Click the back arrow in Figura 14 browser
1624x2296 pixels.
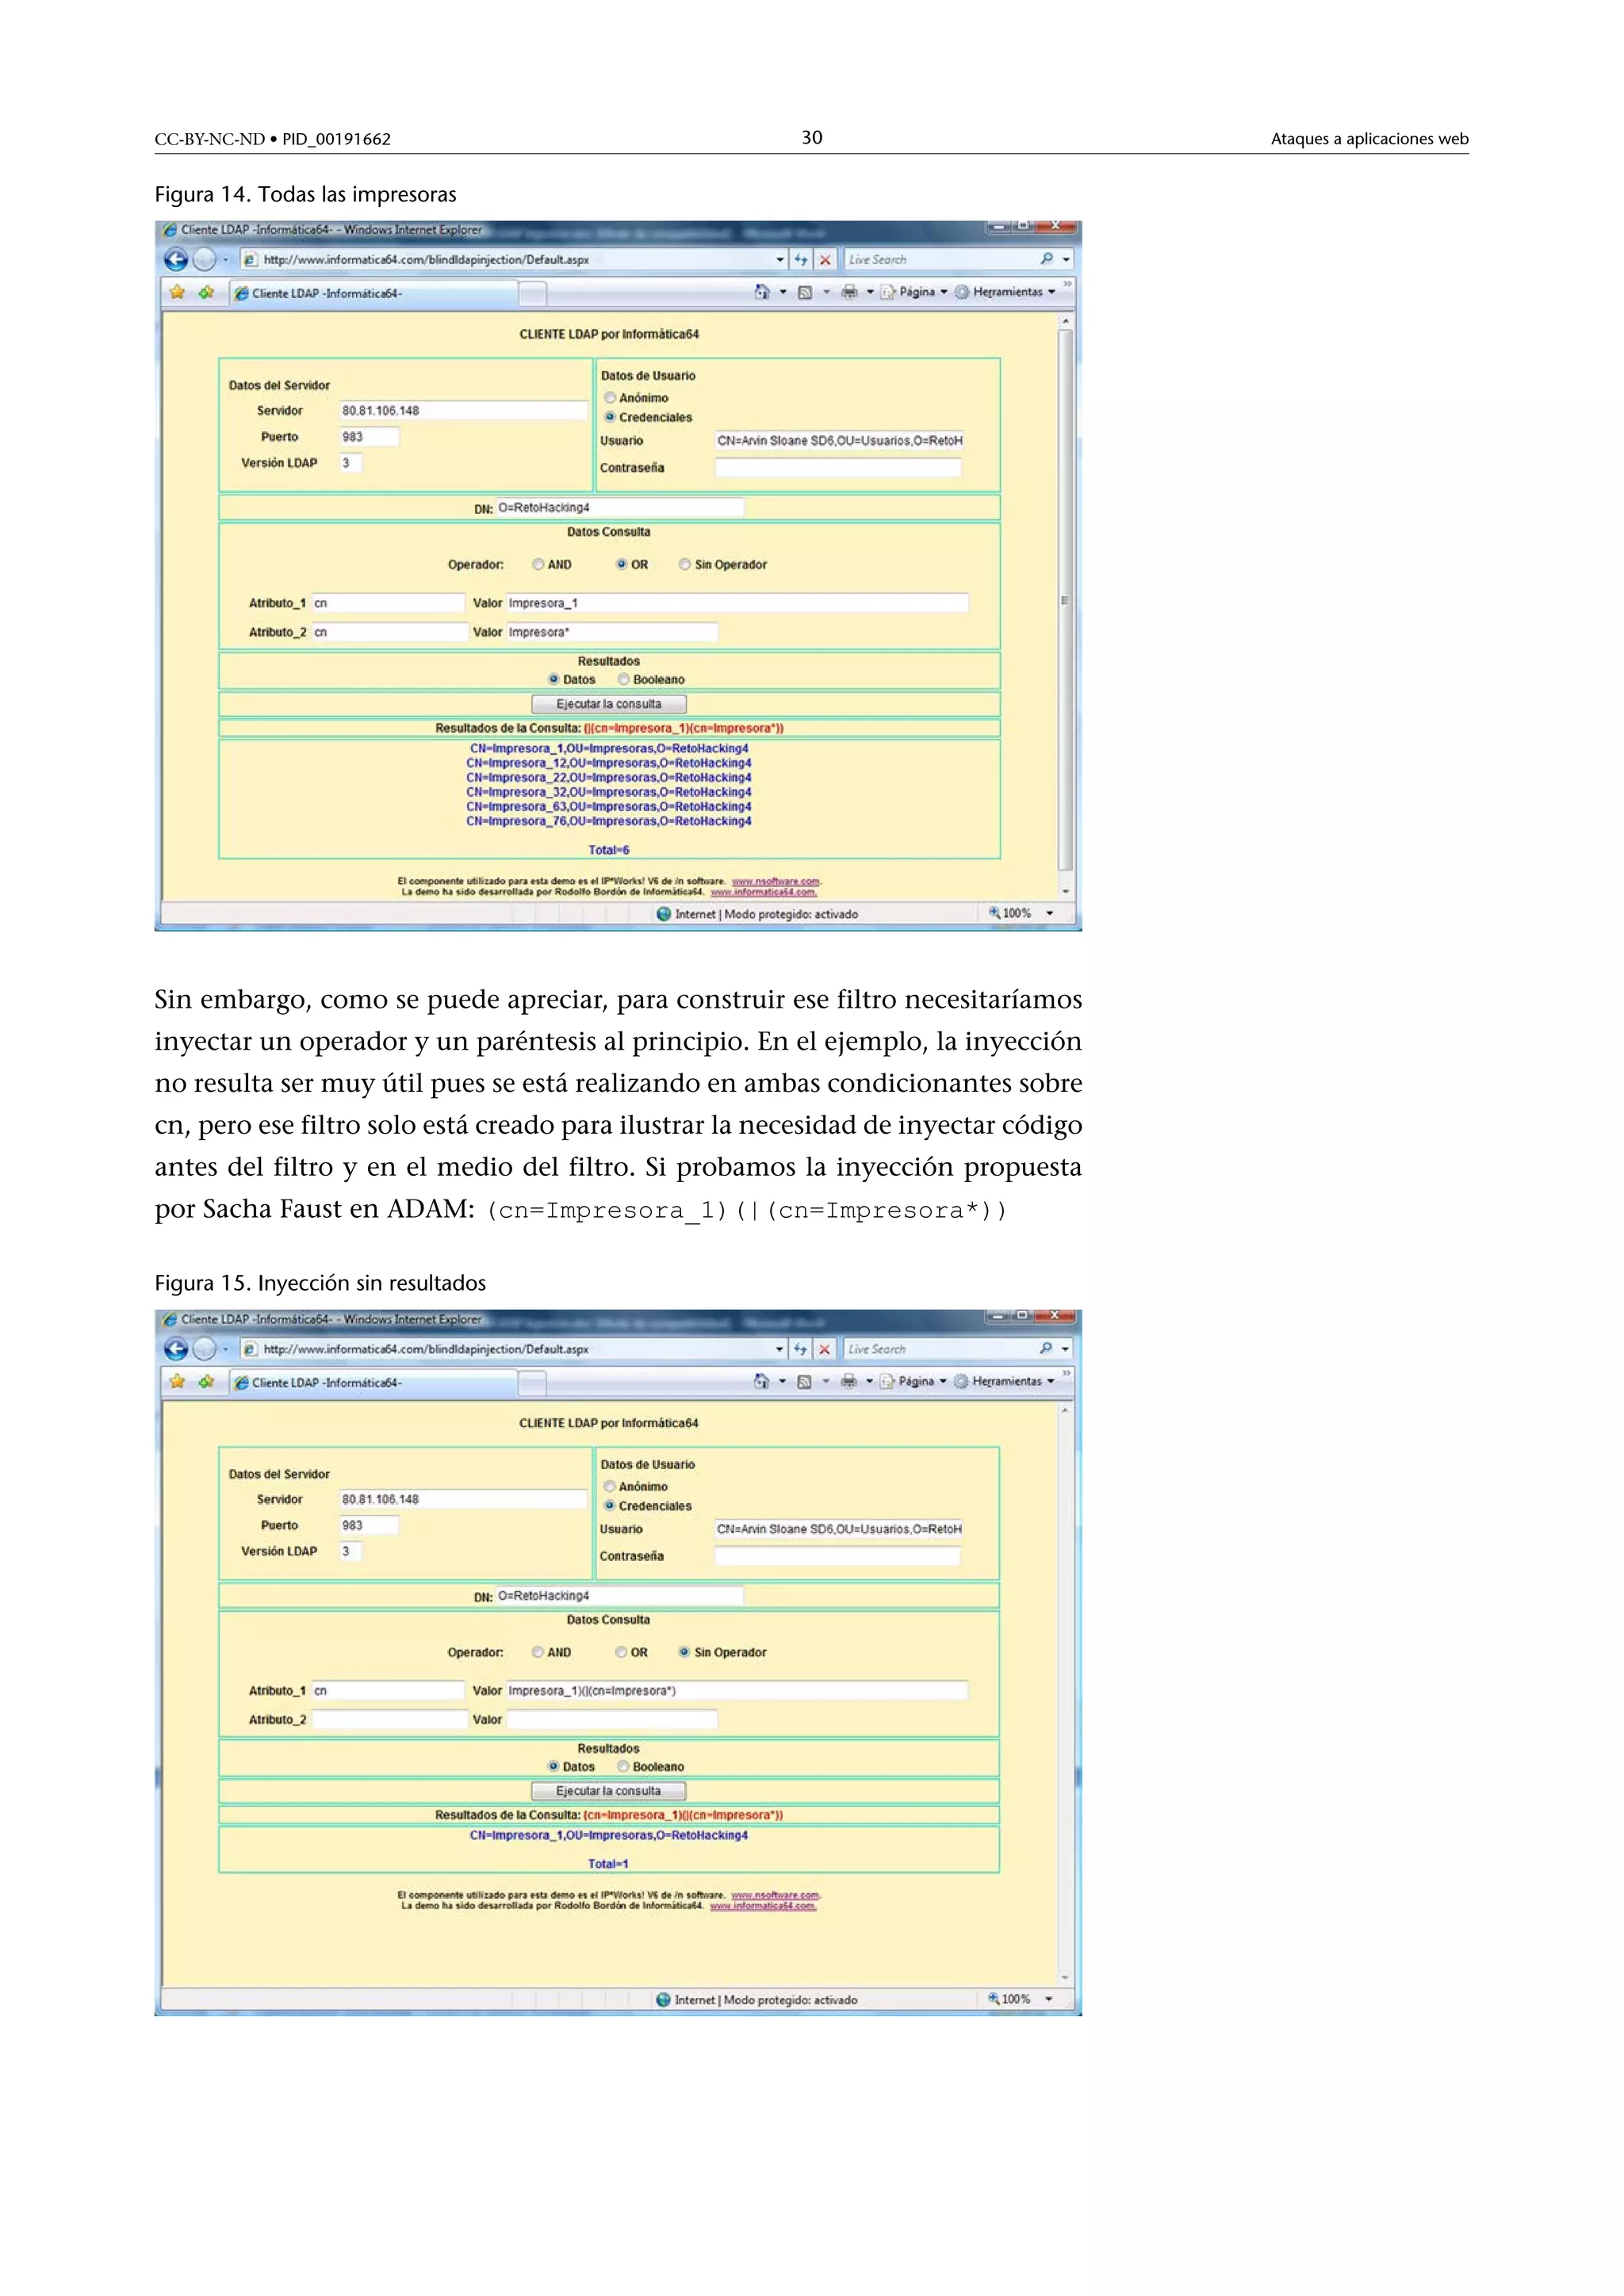[x=176, y=260]
